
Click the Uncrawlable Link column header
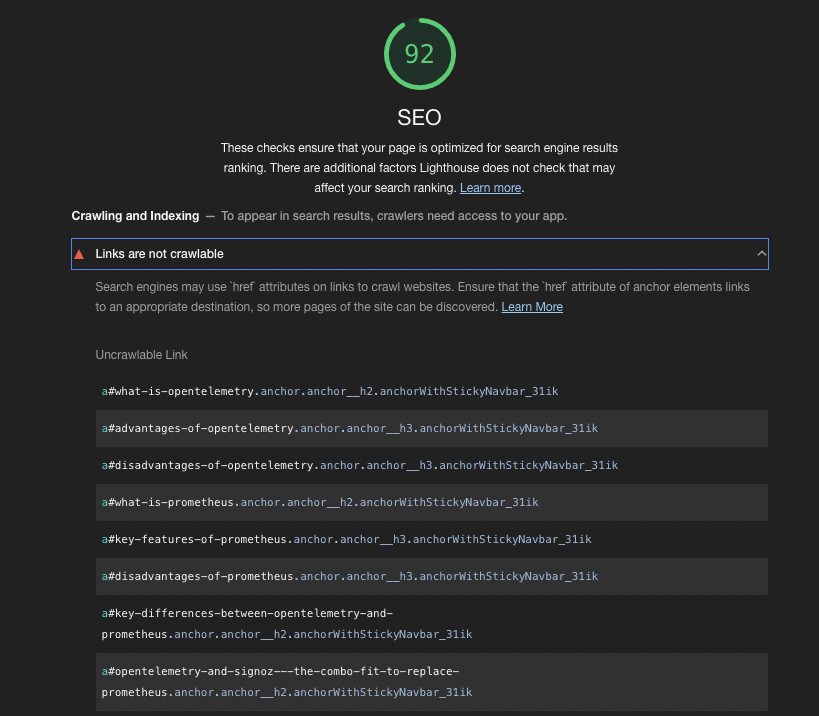tap(141, 355)
